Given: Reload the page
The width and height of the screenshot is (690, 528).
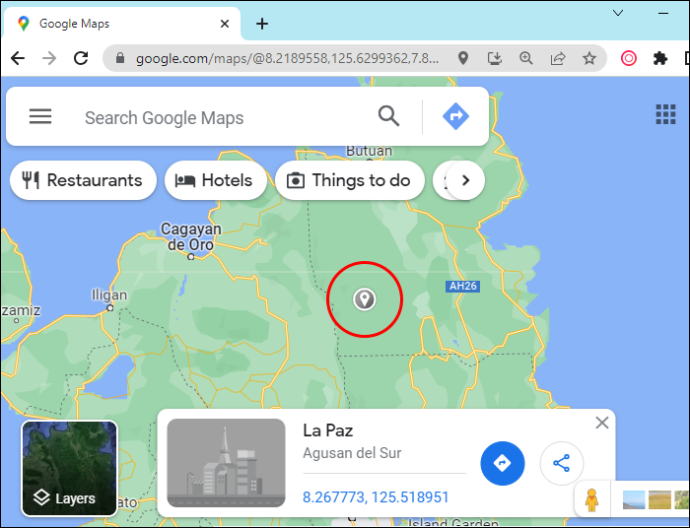Looking at the screenshot, I should click(81, 58).
